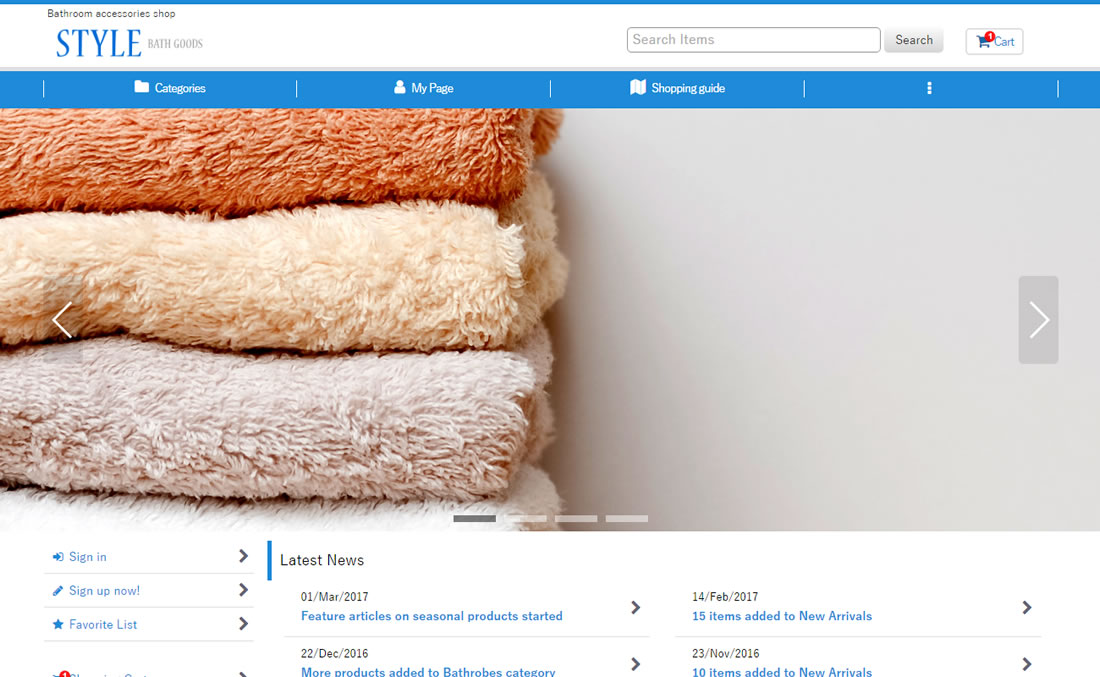Click the star icon for Favorite List

coord(58,625)
